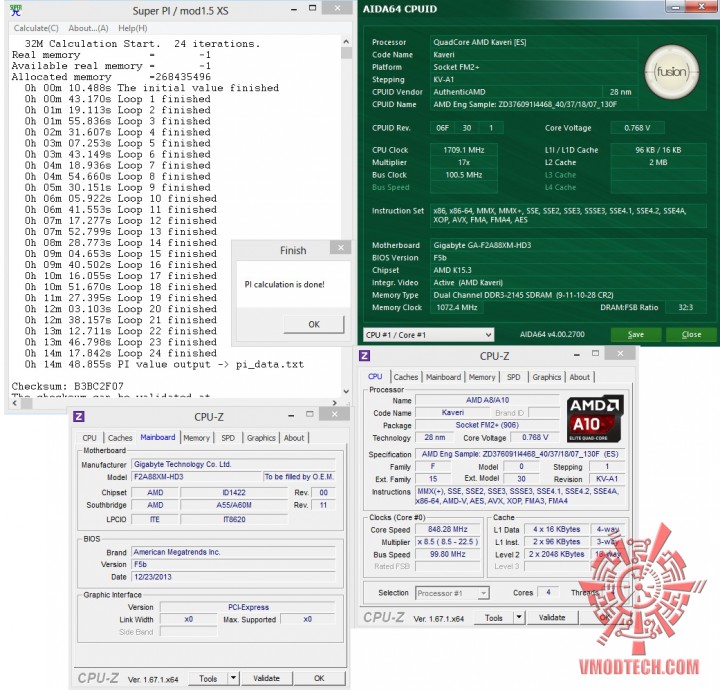Close the Finish dialog with its X
This screenshot has height=690, width=720.
pyautogui.click(x=341, y=248)
